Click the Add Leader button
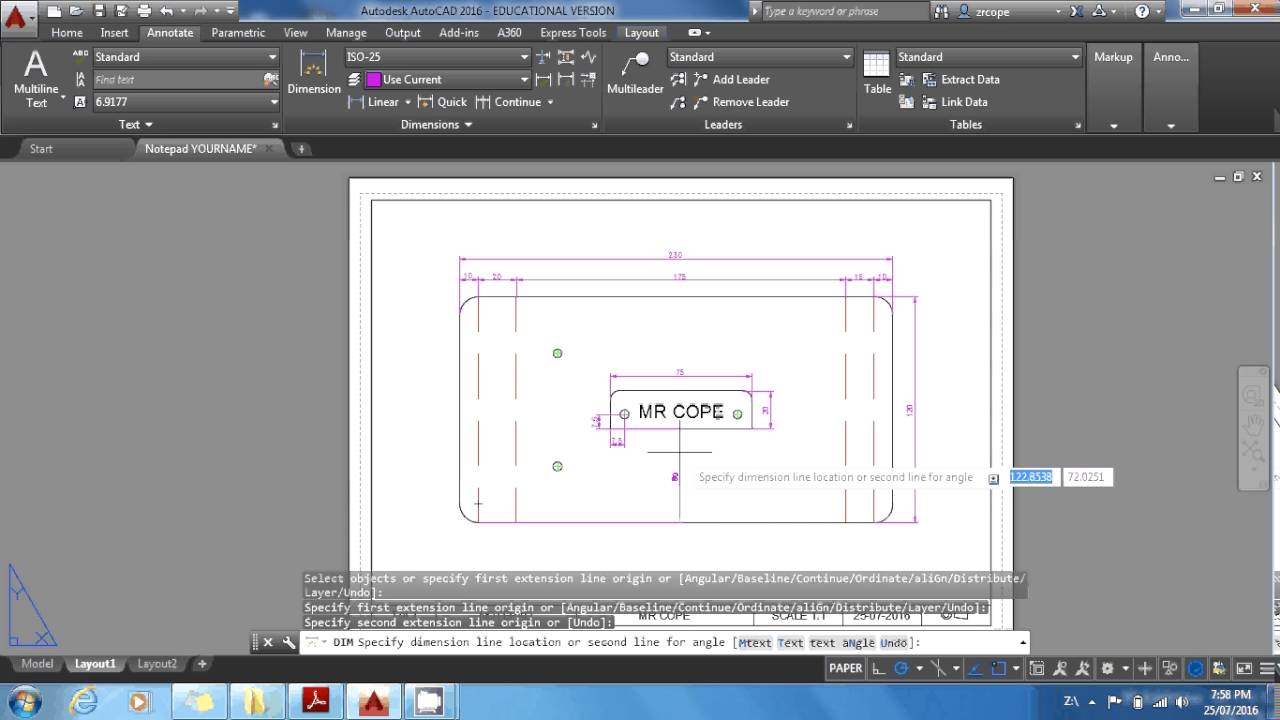Screen dimensions: 1280x720 coord(730,79)
